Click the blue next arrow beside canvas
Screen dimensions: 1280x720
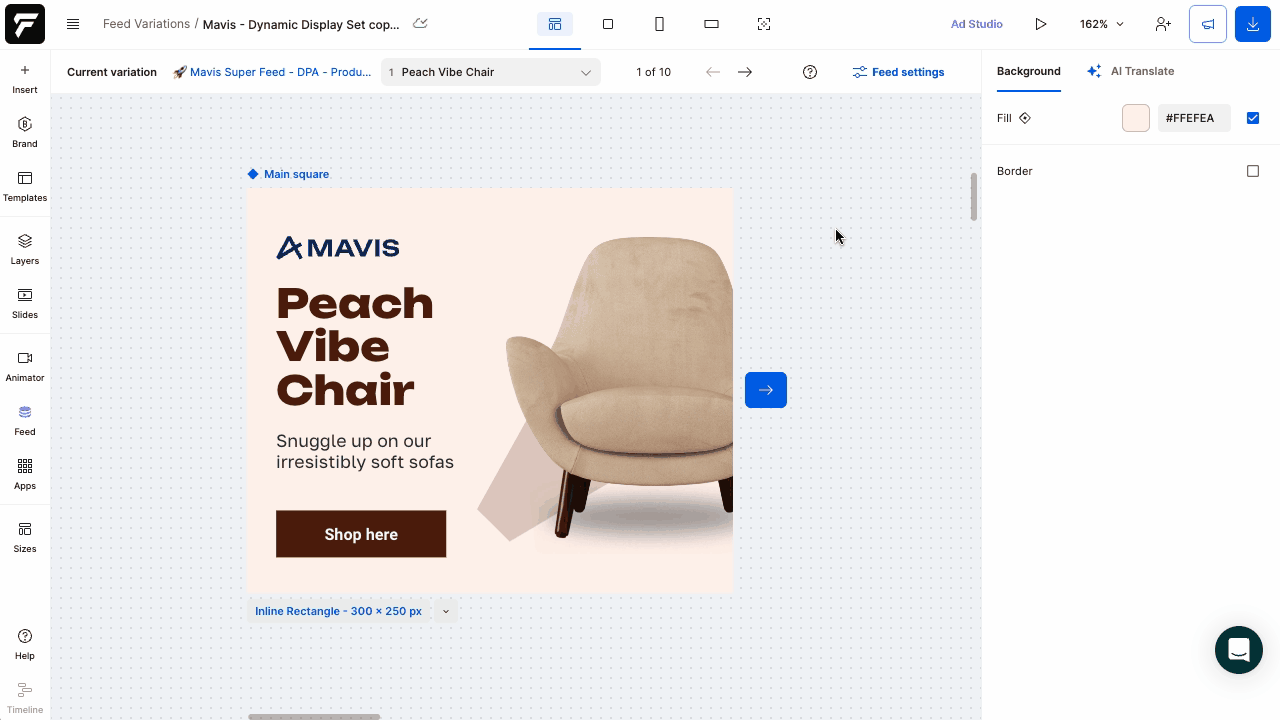[766, 390]
